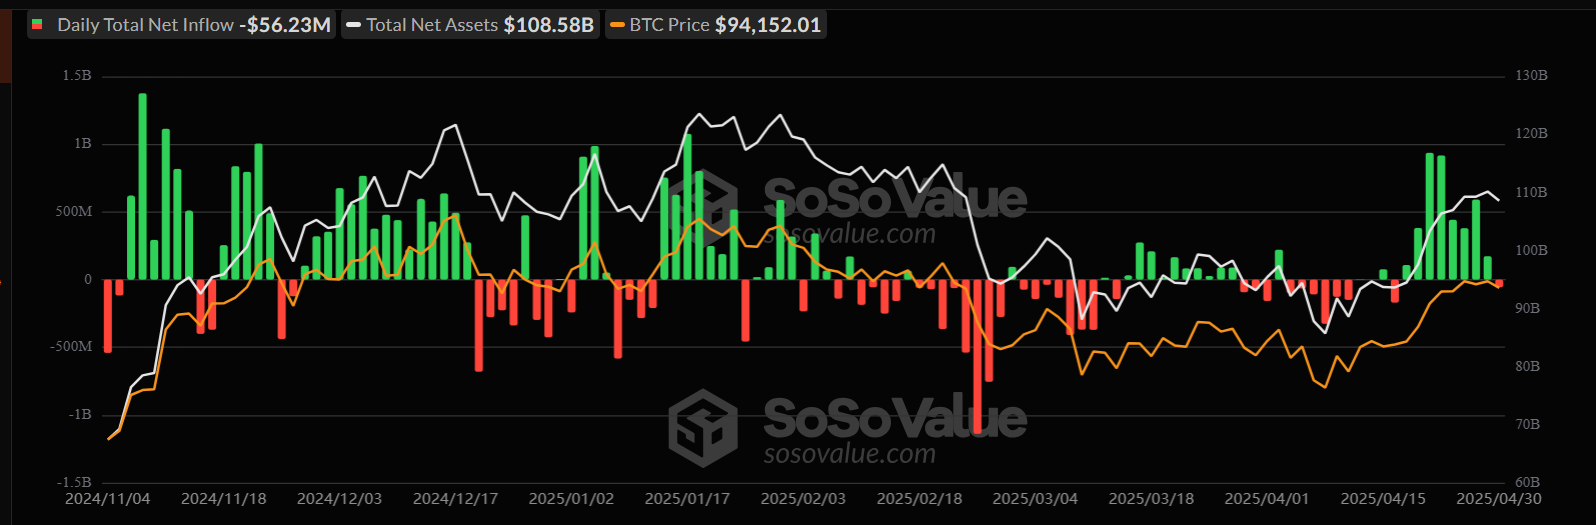Image resolution: width=1596 pixels, height=525 pixels.
Task: Click the -1.5B left axis label
Action: pos(75,483)
